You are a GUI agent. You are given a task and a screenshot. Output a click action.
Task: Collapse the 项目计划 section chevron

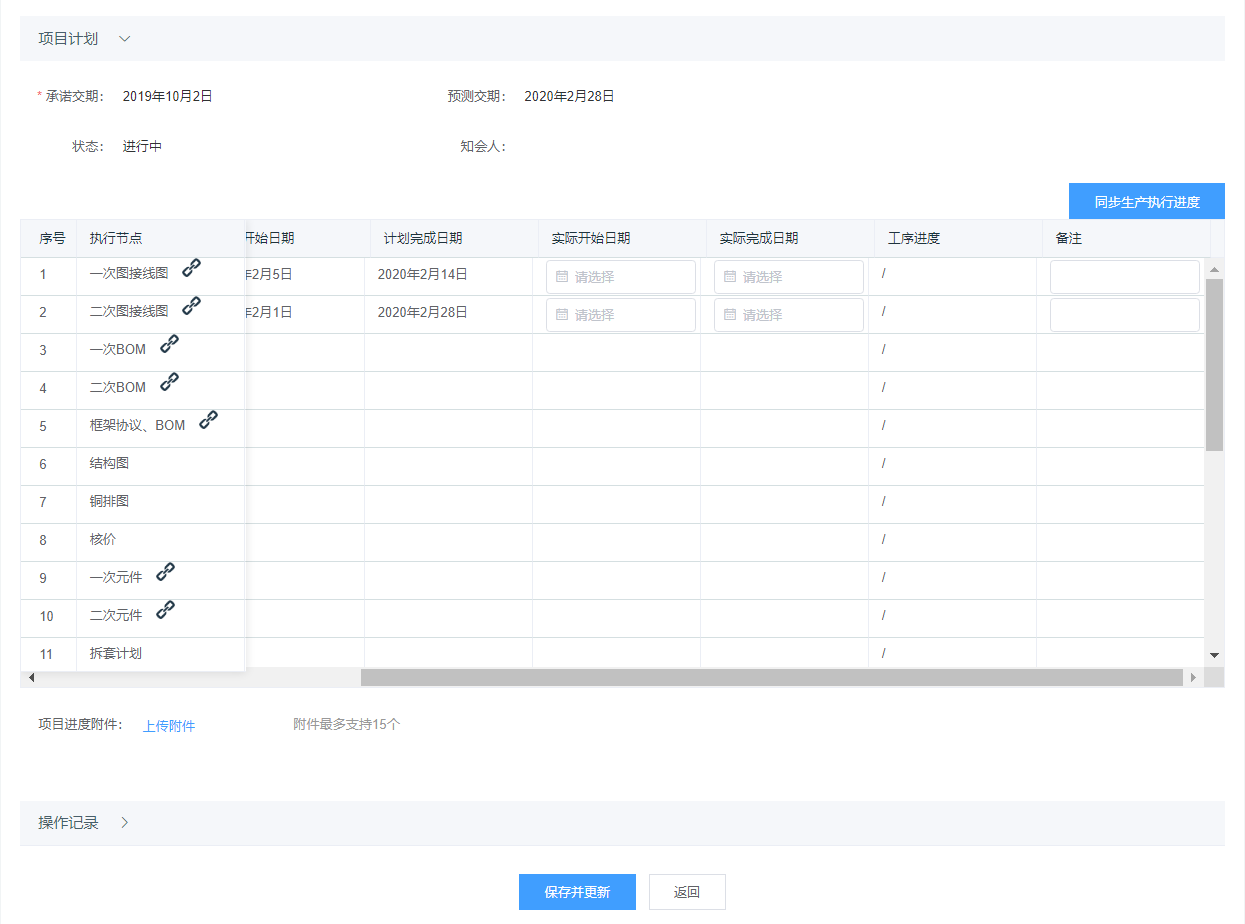125,39
